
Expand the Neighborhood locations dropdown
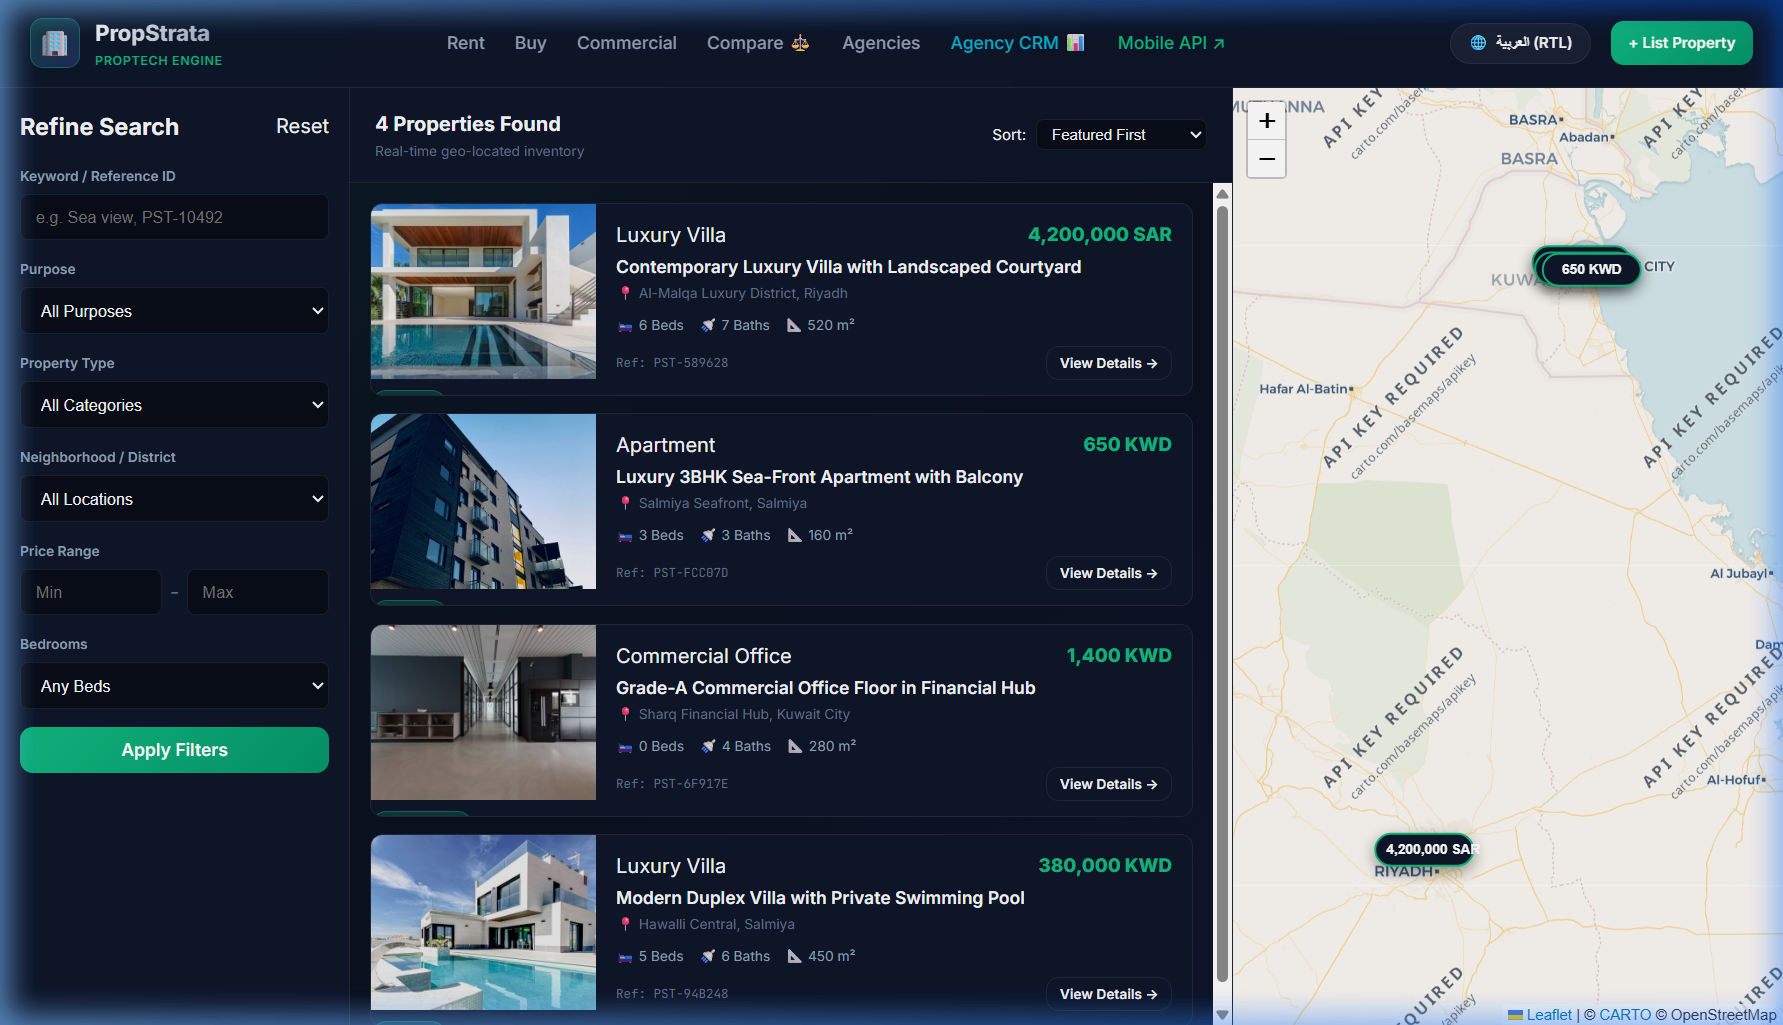tap(174, 499)
